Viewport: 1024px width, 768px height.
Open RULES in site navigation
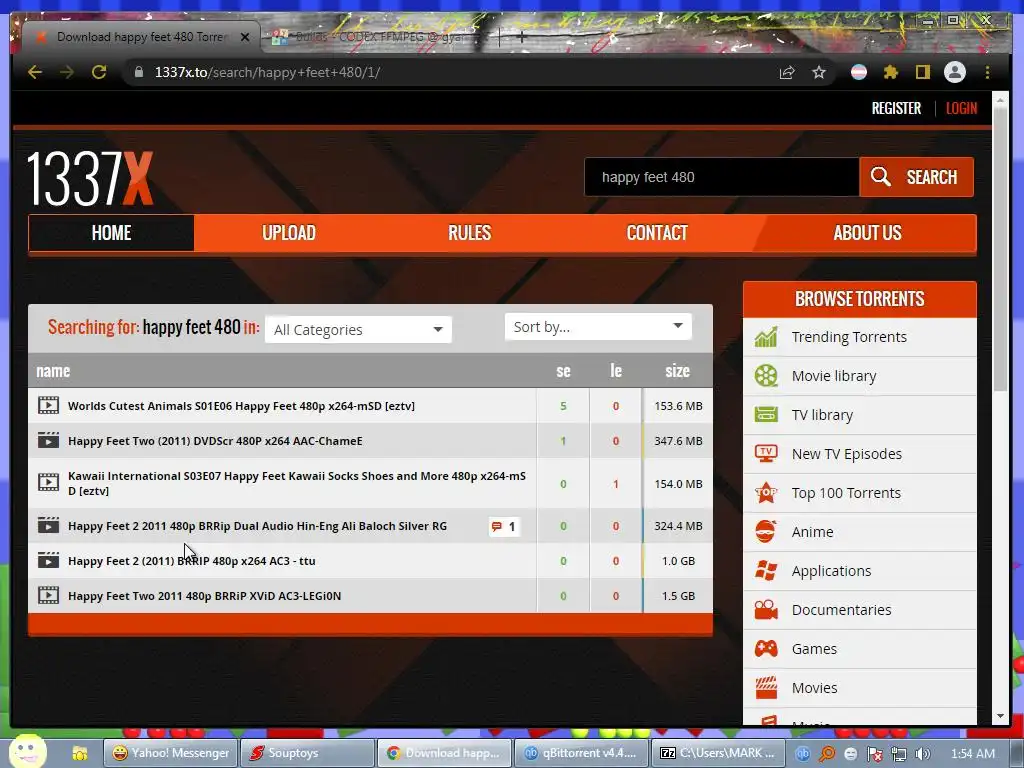coord(470,232)
